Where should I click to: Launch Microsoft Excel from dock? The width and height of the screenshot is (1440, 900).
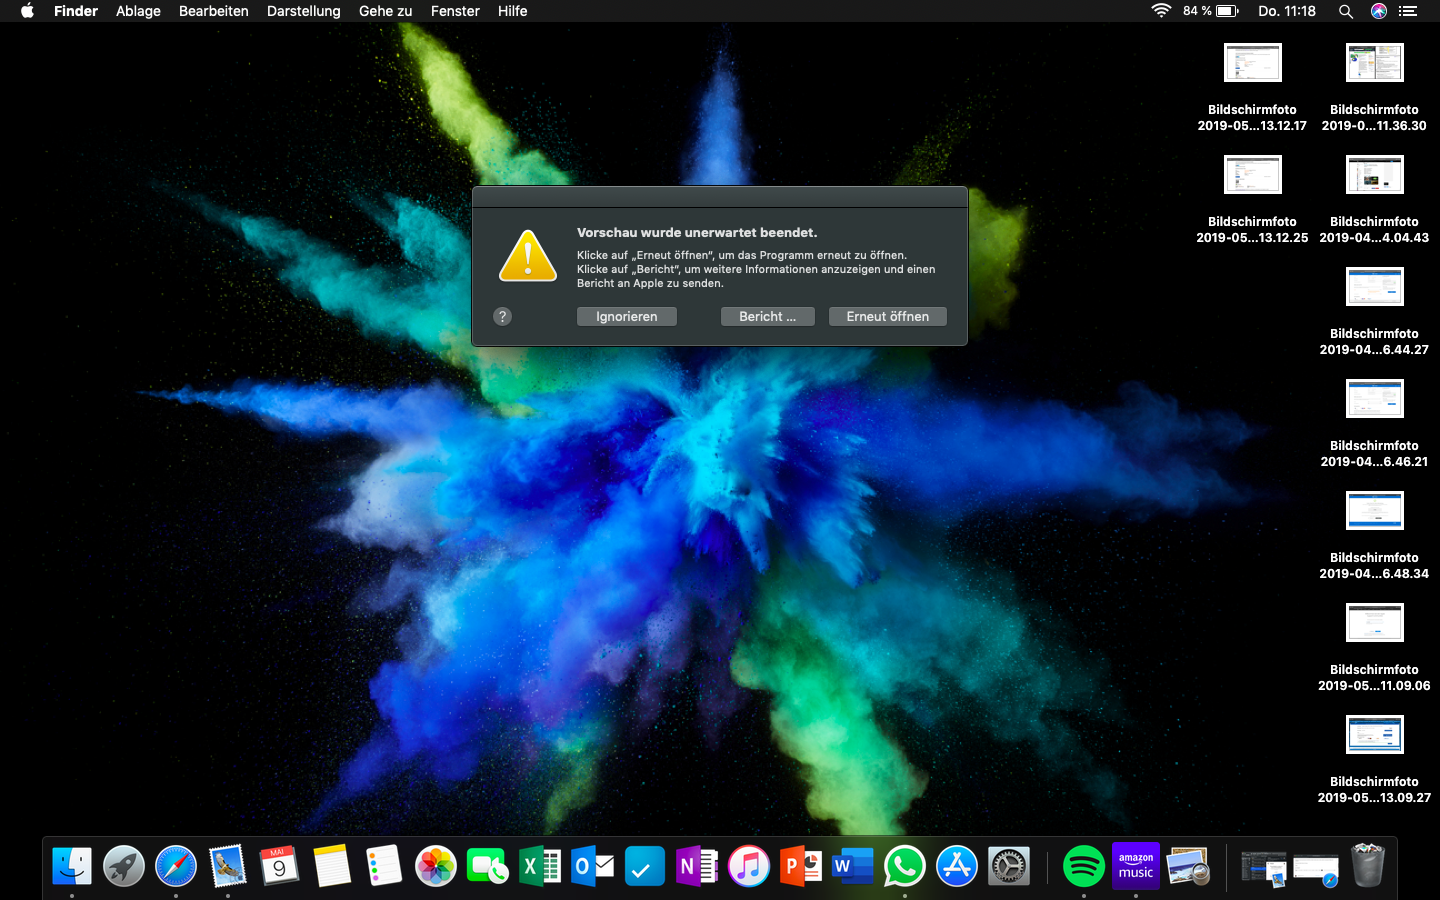(x=540, y=866)
